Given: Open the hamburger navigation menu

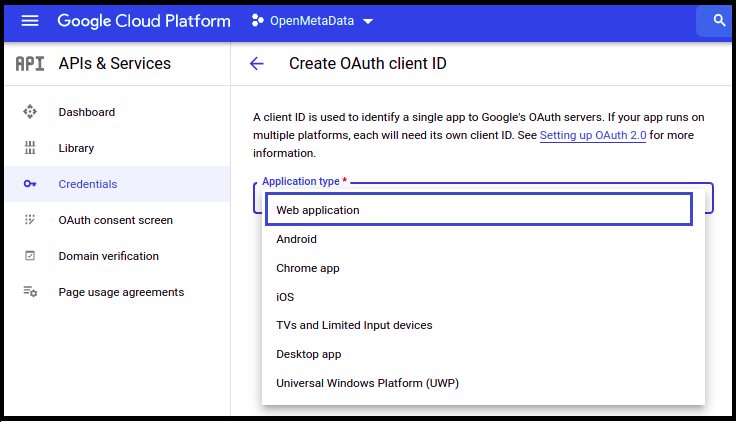Looking at the screenshot, I should point(30,21).
